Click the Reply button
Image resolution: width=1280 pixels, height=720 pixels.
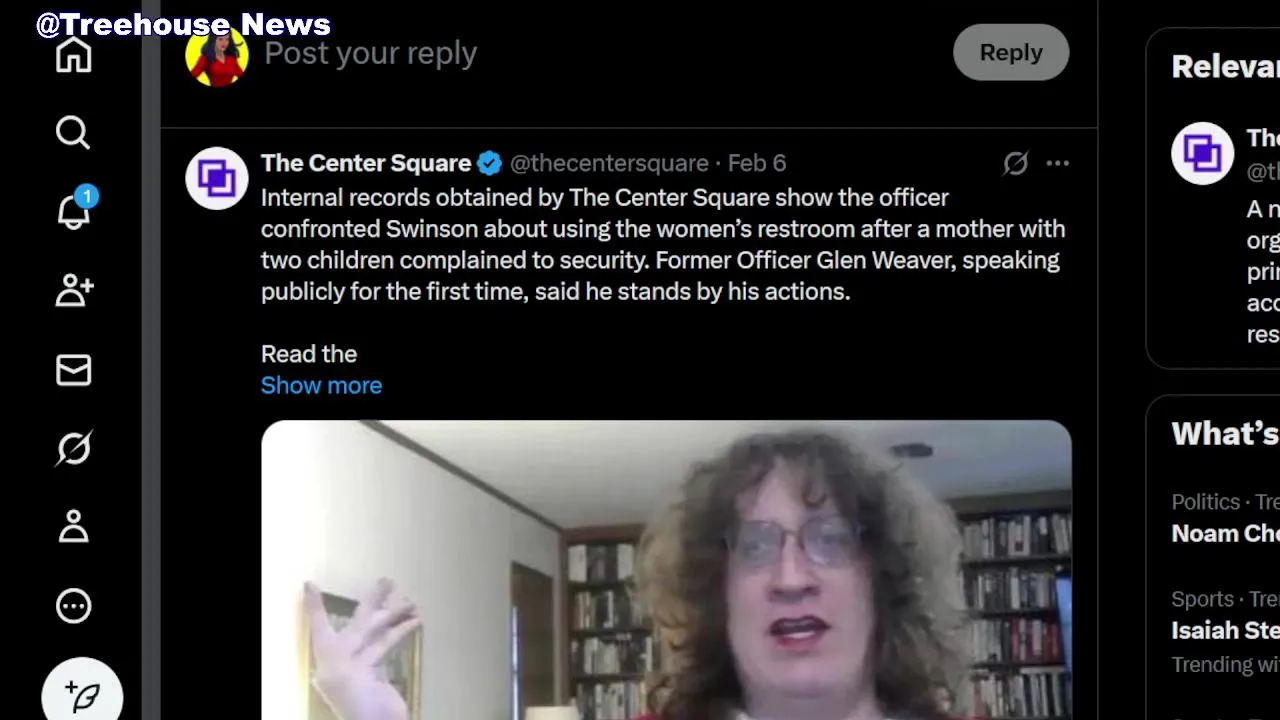1011,52
